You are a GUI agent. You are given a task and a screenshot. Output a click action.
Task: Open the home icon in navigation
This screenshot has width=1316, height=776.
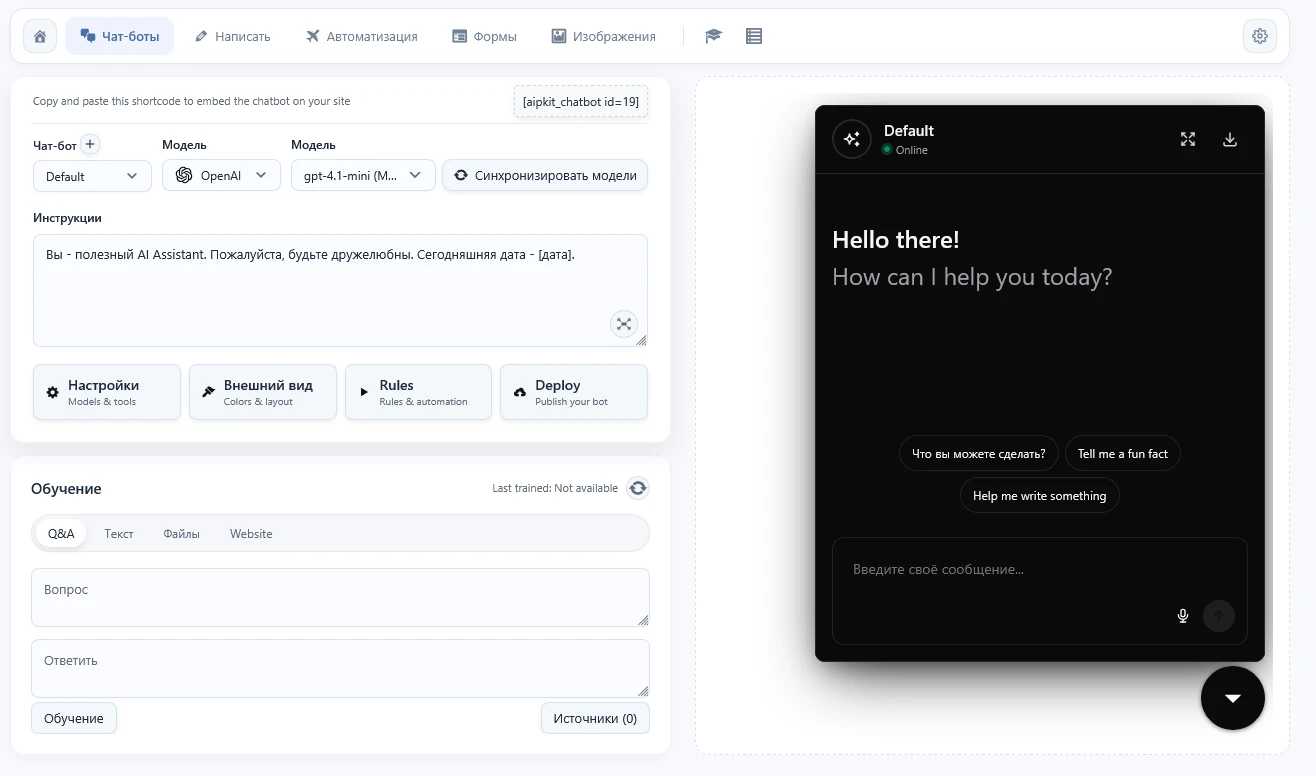click(40, 36)
